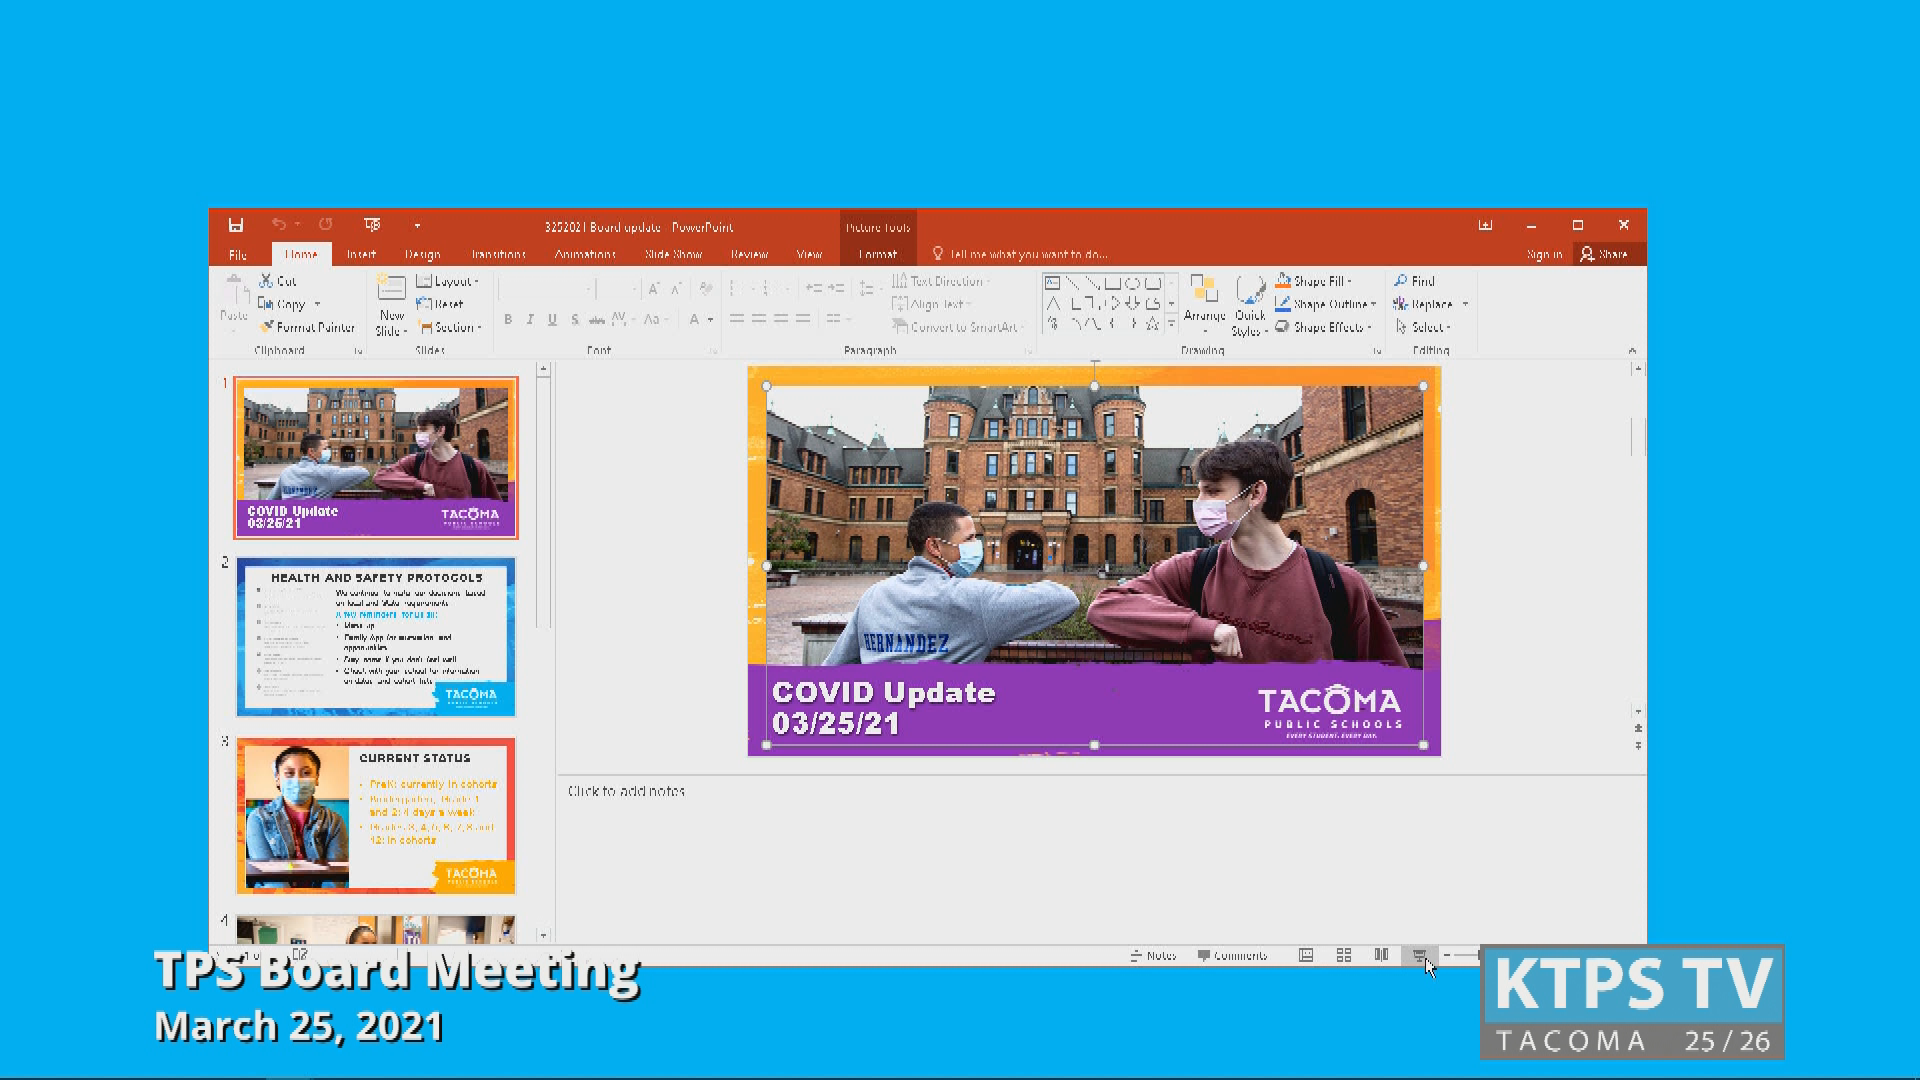
Task: Toggle text shadow formatting
Action: pos(574,319)
